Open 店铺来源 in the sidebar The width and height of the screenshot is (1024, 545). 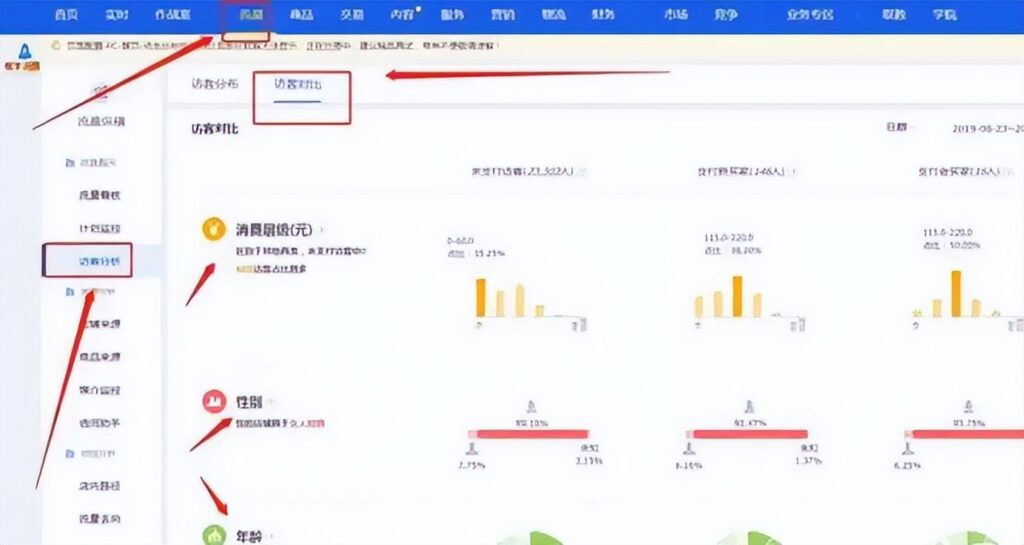(x=100, y=324)
